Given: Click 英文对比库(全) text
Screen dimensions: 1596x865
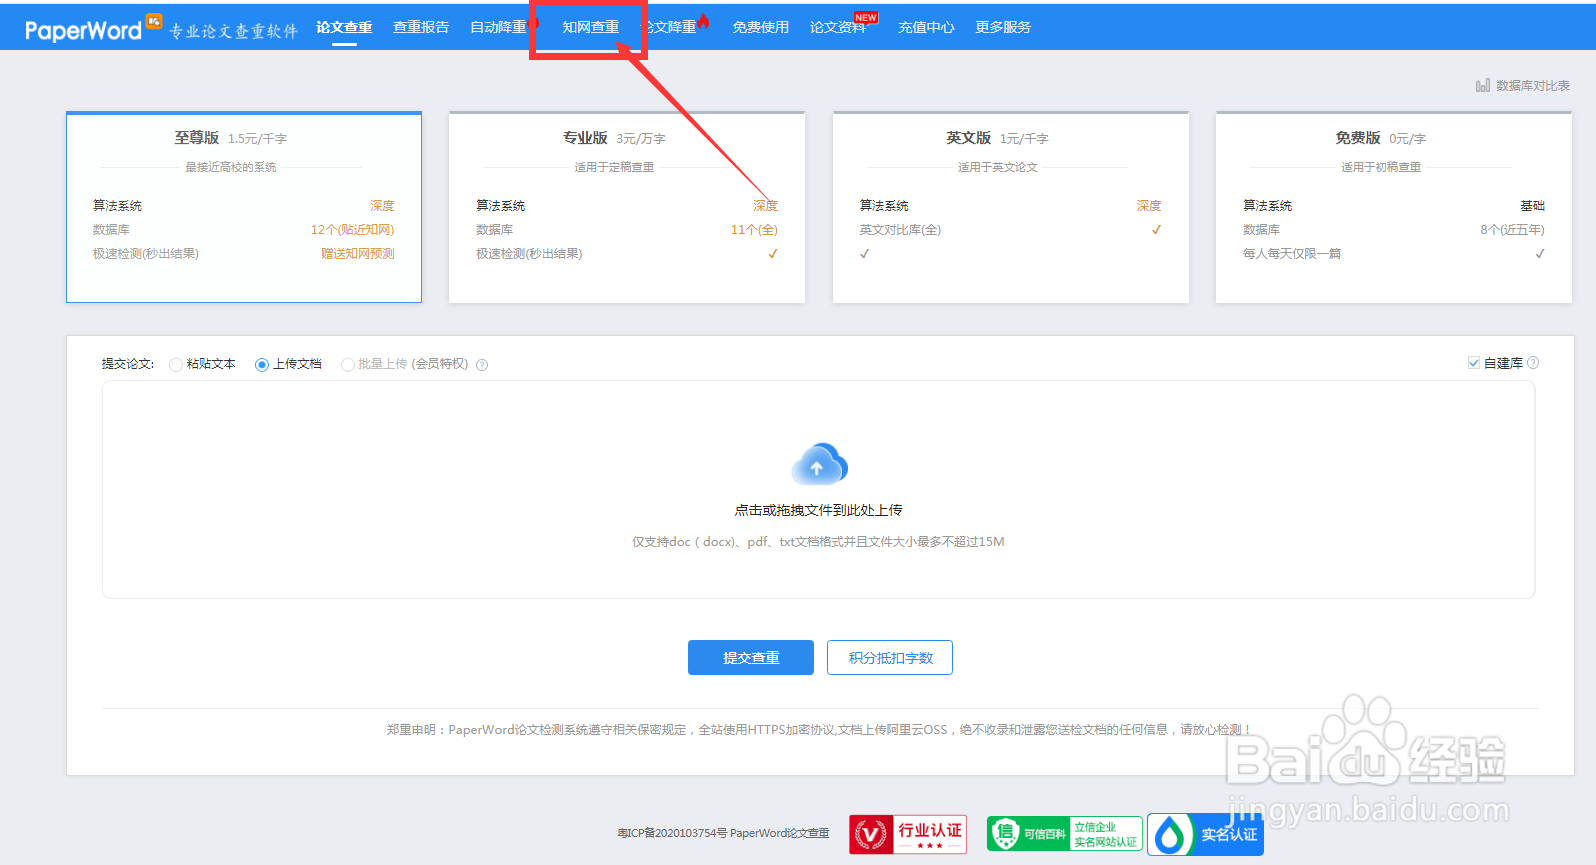Looking at the screenshot, I should tap(900, 230).
